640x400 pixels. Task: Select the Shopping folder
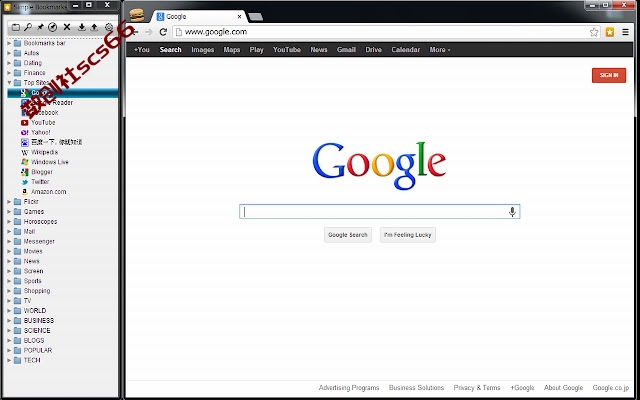point(32,291)
